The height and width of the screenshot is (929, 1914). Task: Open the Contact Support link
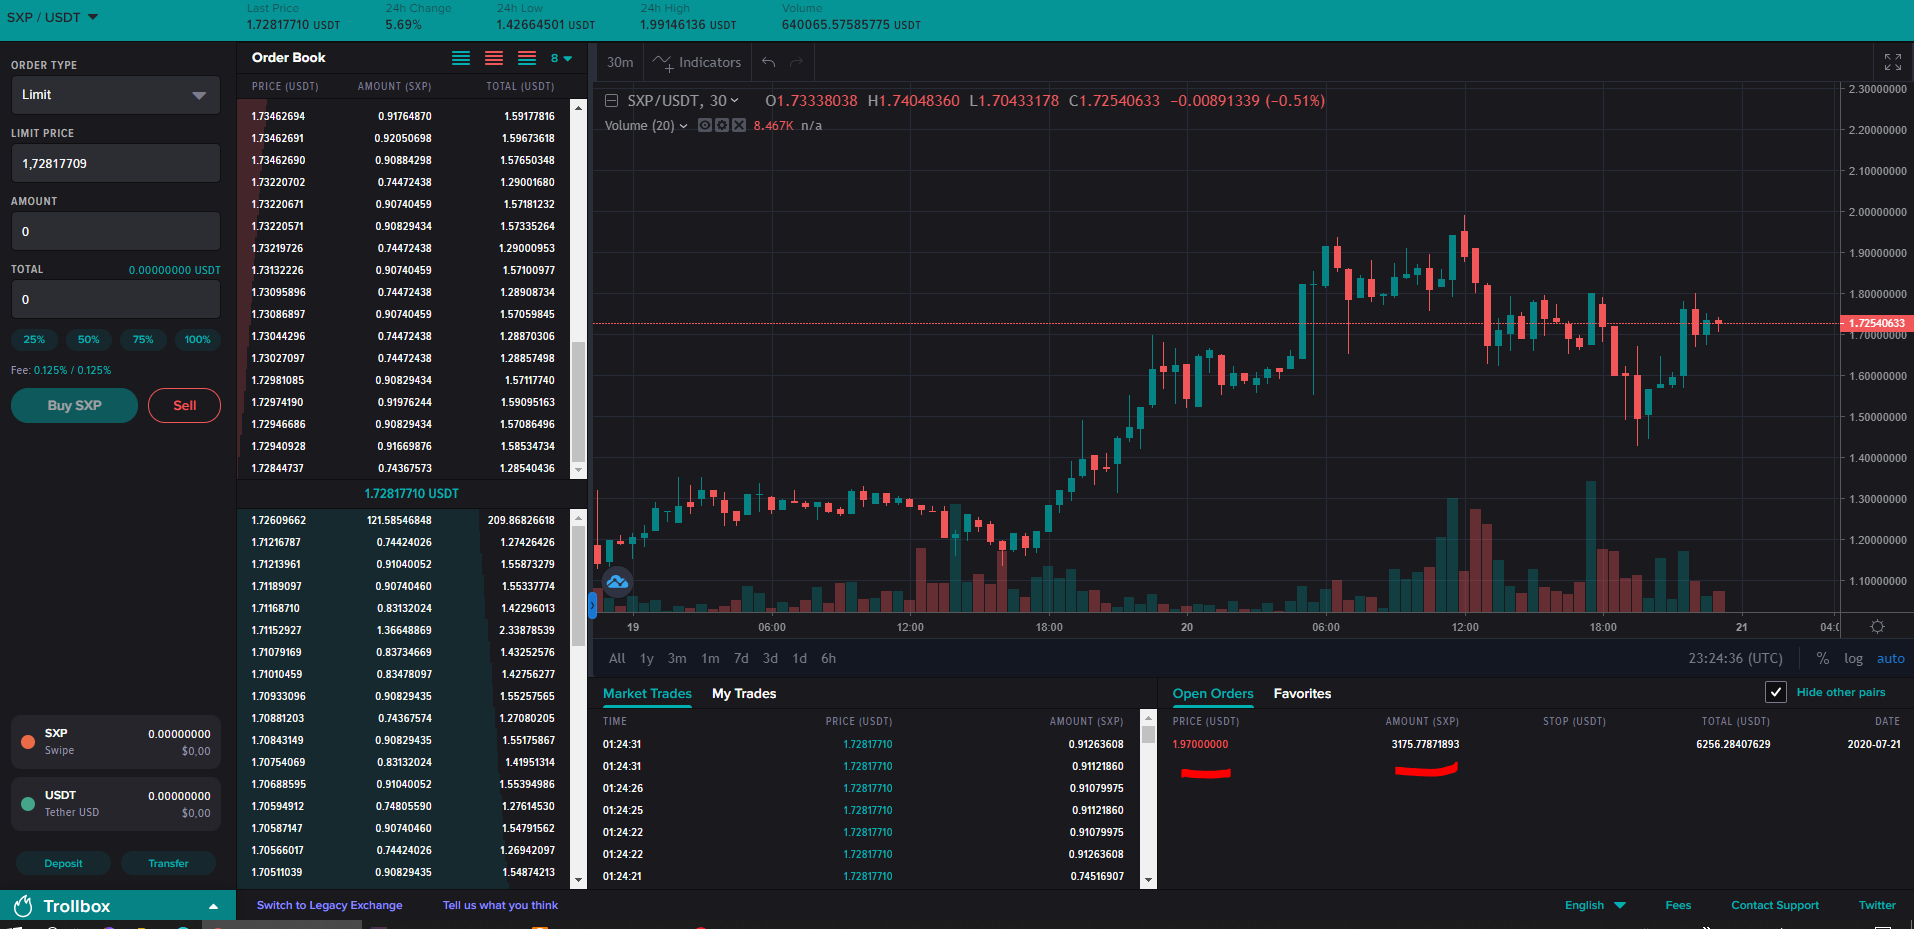click(1775, 906)
